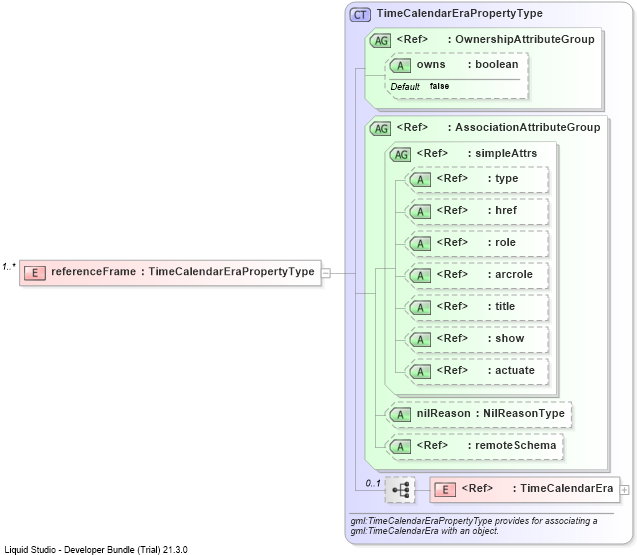Select the ': remoteSchema' reference text

tap(512, 446)
